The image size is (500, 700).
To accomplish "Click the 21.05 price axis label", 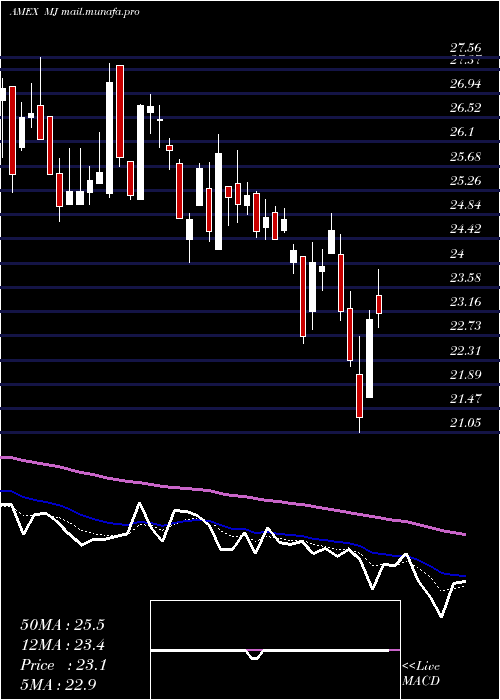I will pyautogui.click(x=466, y=423).
